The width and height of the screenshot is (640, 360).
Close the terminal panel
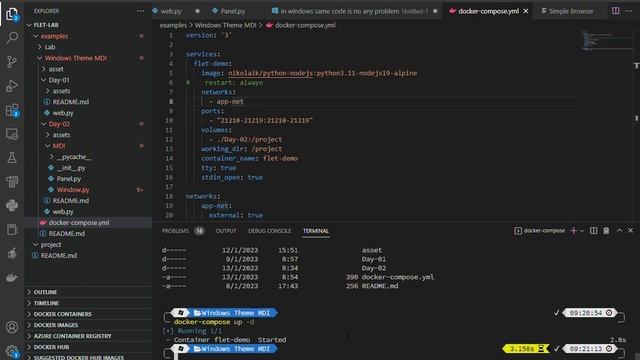point(631,231)
